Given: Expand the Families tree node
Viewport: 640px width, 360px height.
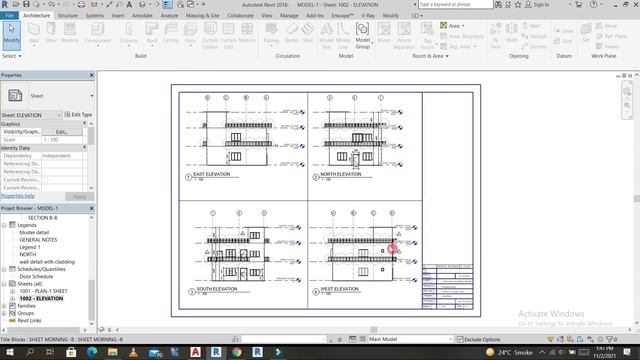Looking at the screenshot, I should click(x=4, y=306).
